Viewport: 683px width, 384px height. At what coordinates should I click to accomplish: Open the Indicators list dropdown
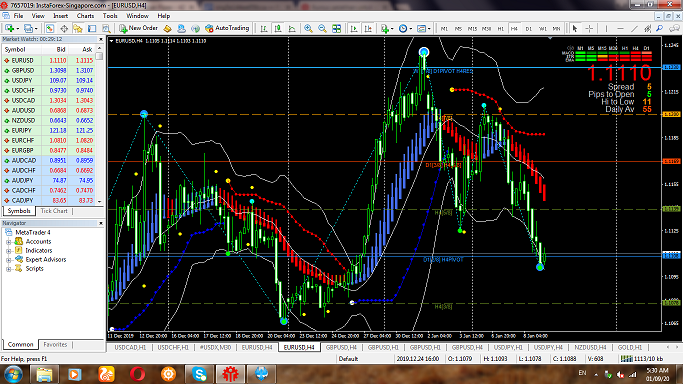(x=386, y=28)
